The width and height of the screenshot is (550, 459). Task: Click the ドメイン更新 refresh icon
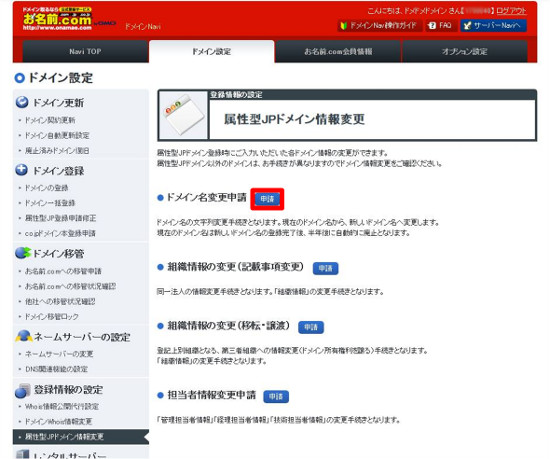[x=22, y=102]
